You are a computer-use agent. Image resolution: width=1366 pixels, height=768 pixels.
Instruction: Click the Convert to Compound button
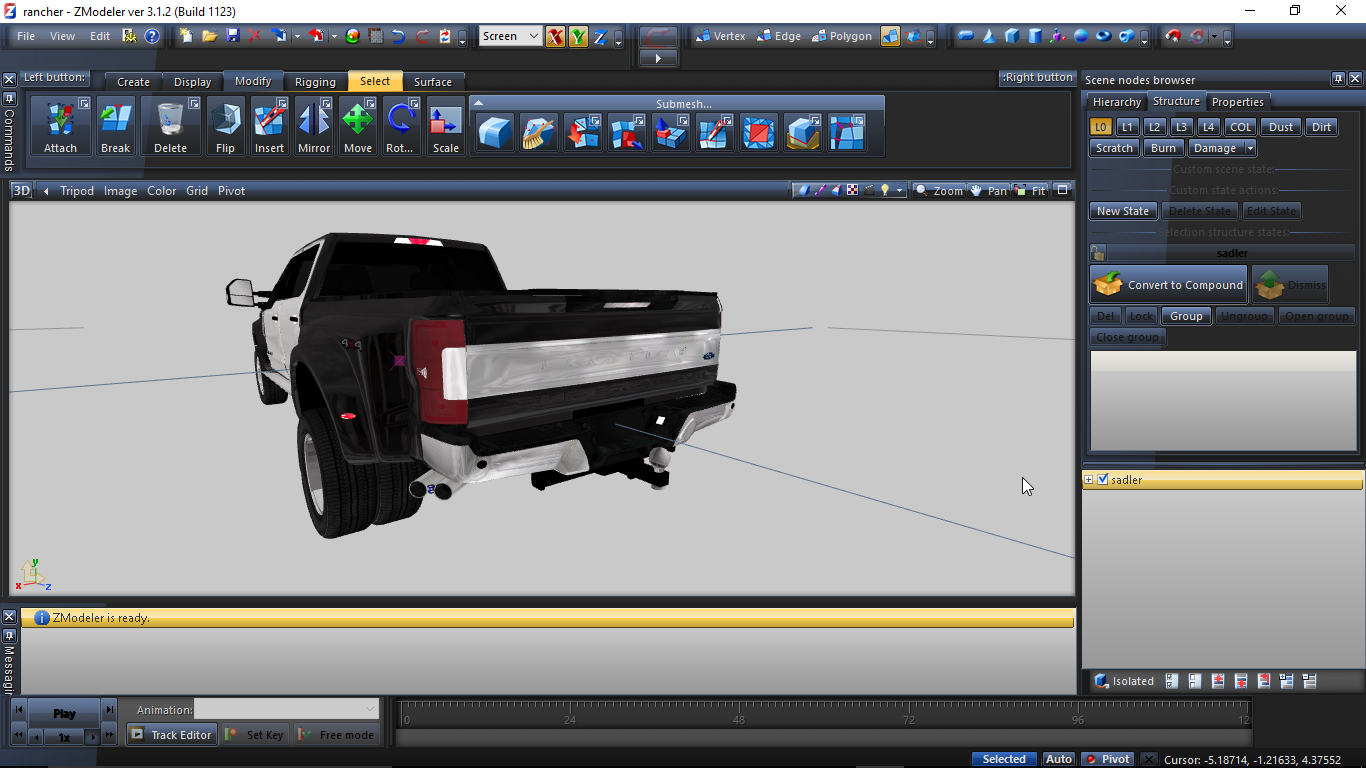click(x=1168, y=285)
